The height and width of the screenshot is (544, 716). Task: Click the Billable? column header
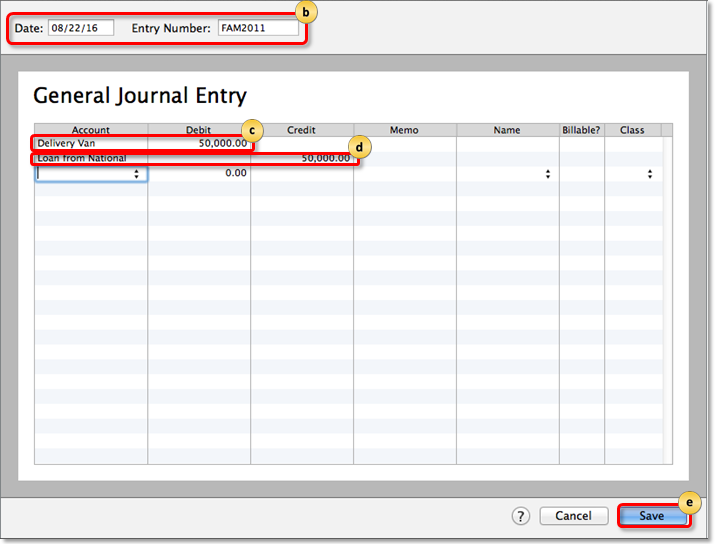coord(581,130)
